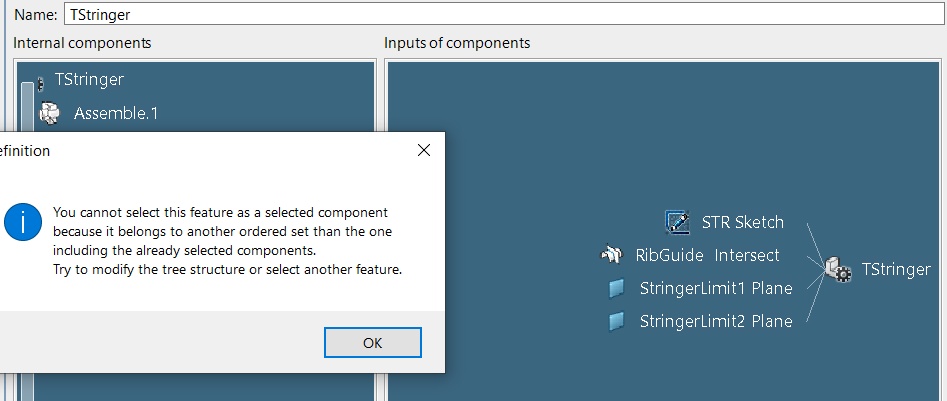Click the RibGuide Intersect icon
The height and width of the screenshot is (401, 947).
(611, 254)
